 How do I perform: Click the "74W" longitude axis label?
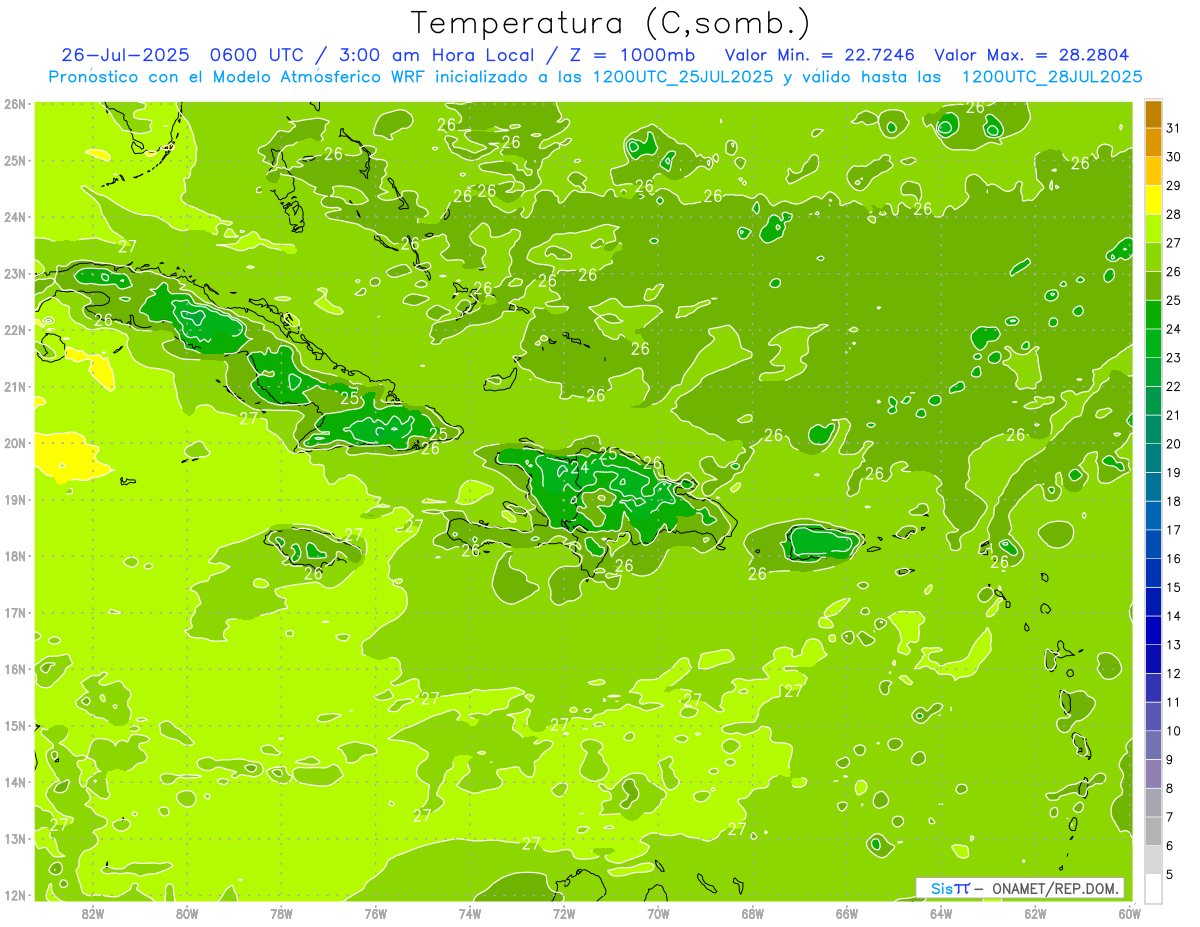click(x=469, y=913)
